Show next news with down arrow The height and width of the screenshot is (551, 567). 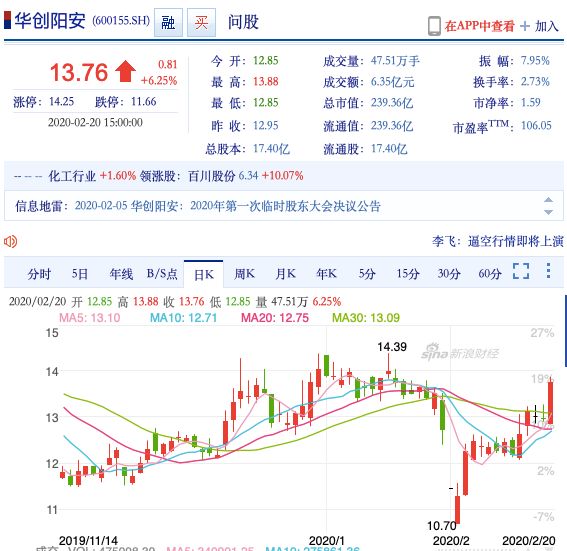click(x=549, y=212)
